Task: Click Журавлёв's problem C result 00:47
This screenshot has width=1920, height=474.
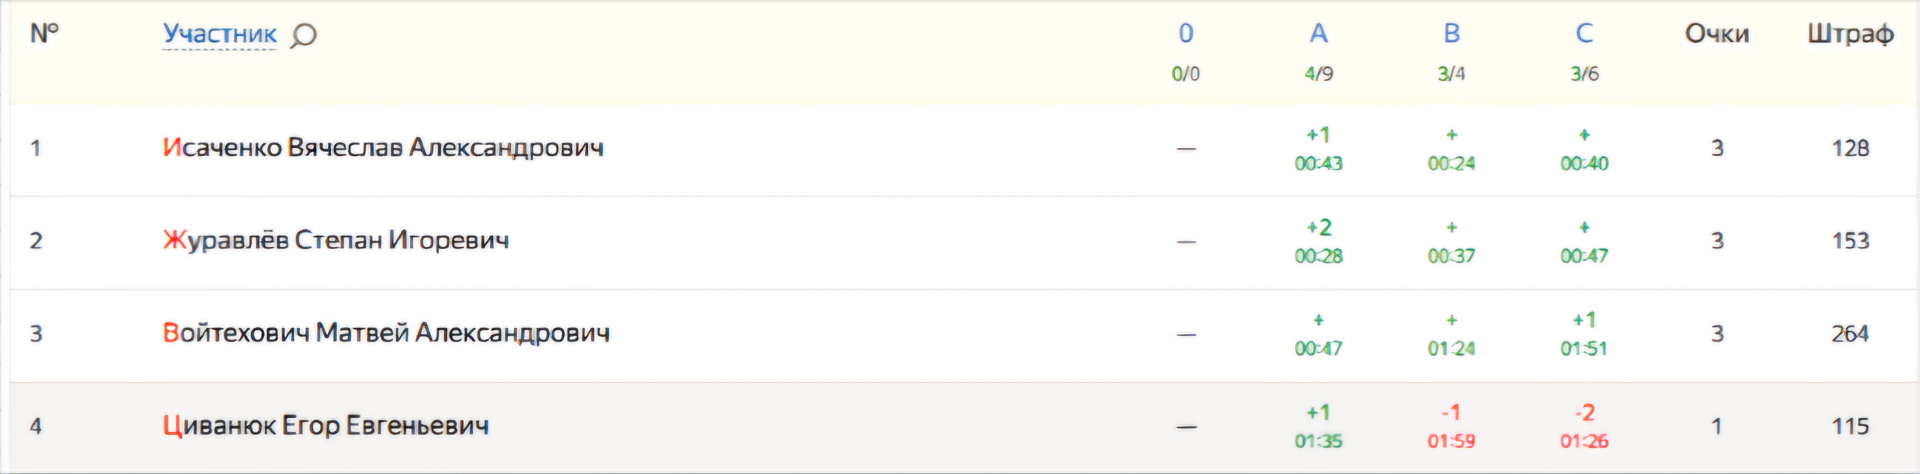Action: click(x=1584, y=242)
